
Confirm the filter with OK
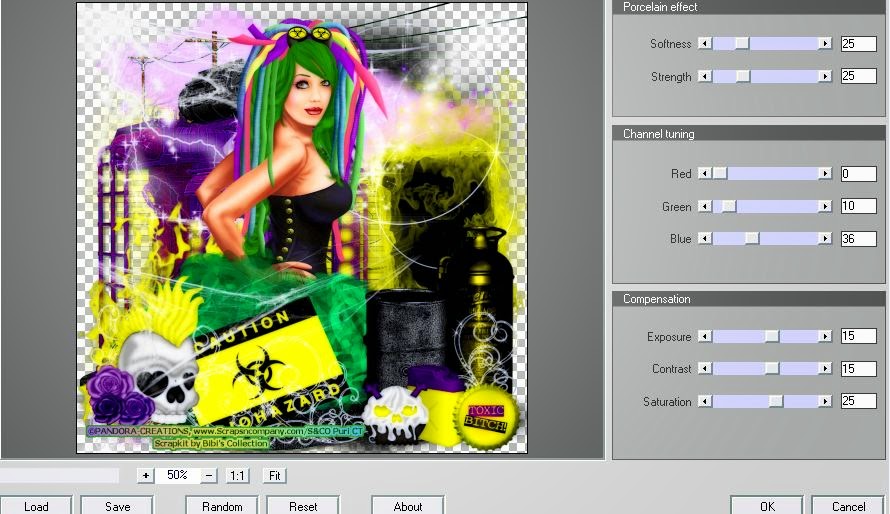[767, 506]
